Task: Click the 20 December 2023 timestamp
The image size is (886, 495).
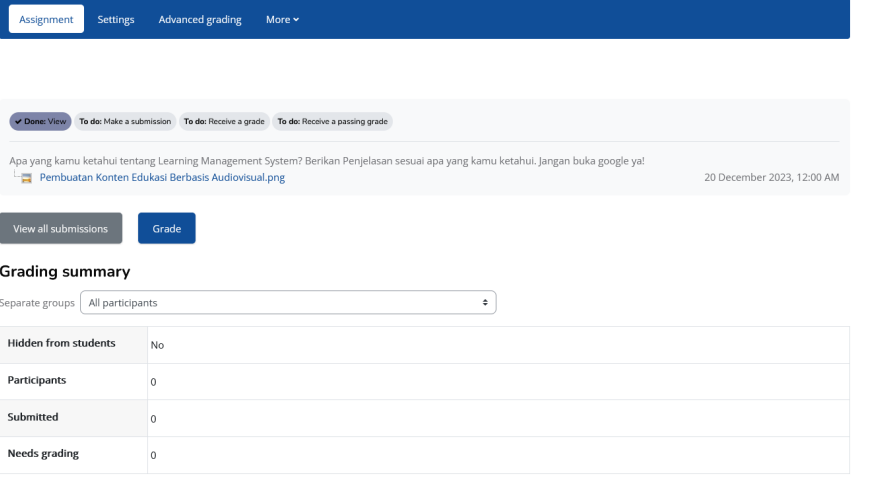Action: click(x=771, y=178)
